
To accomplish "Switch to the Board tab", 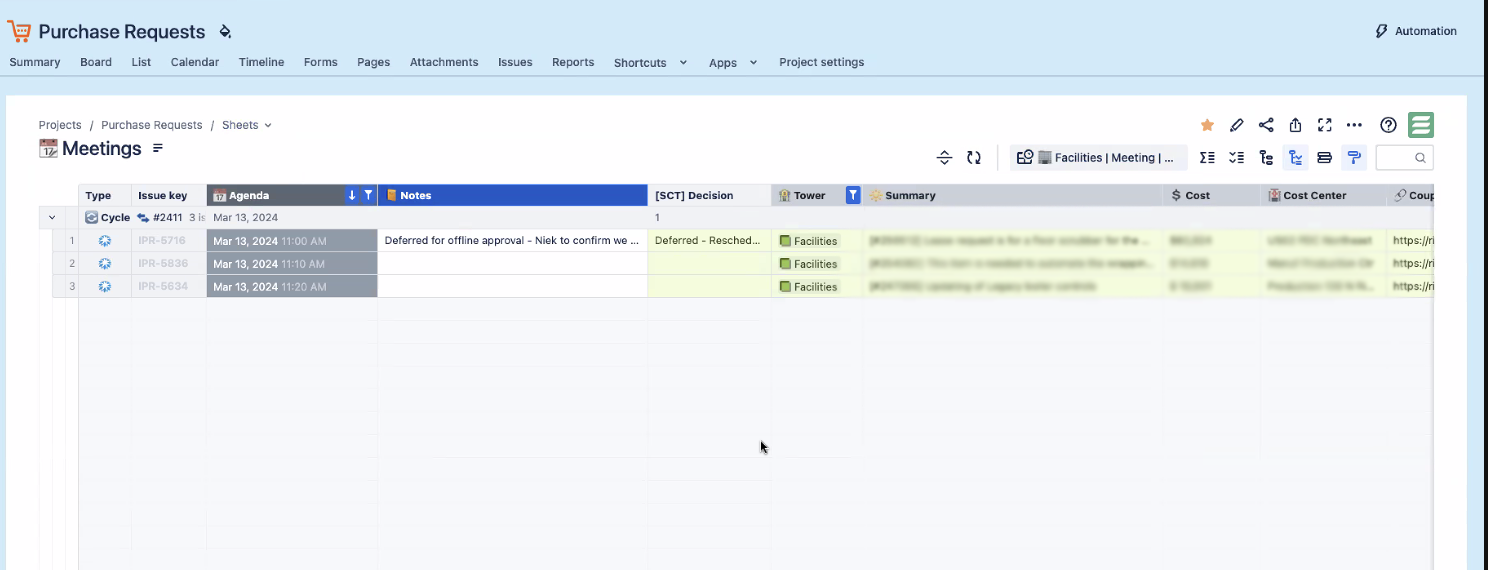I will (x=96, y=62).
